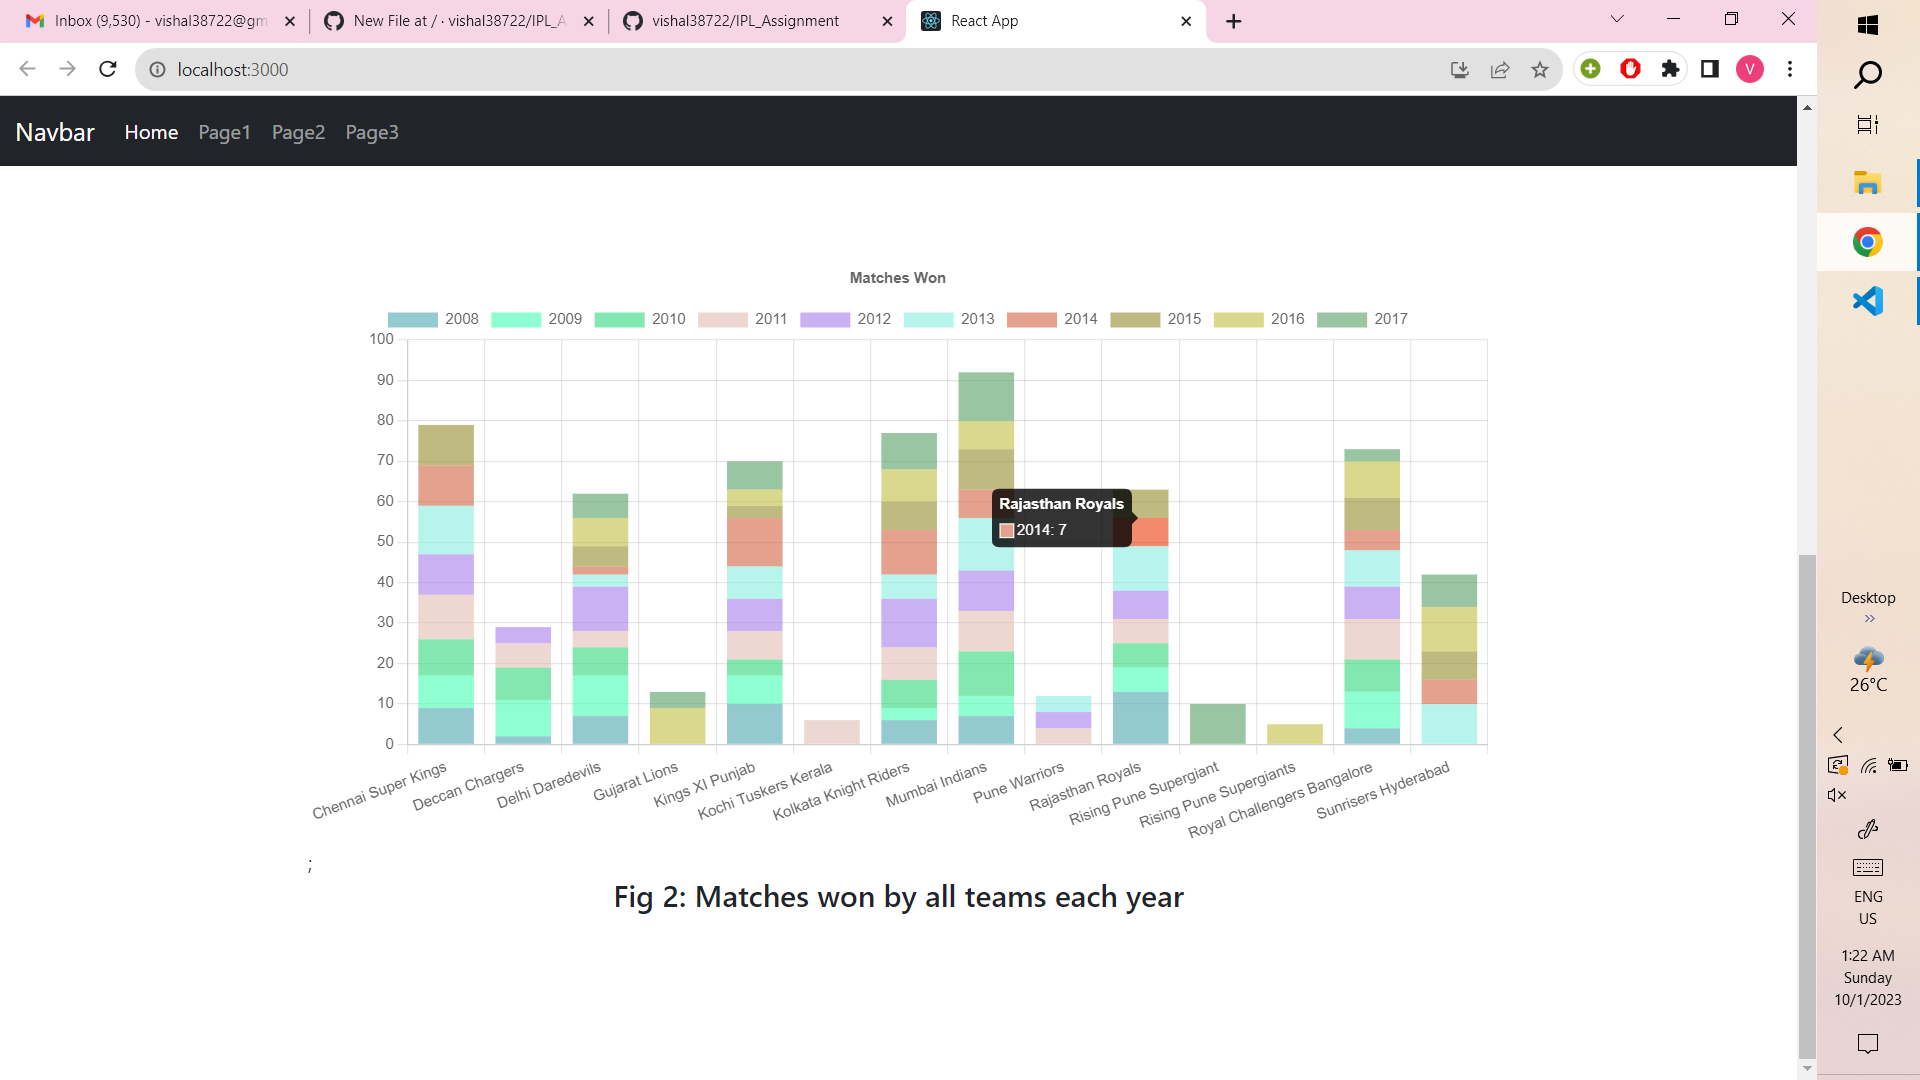Click the browser forward arrow
The height and width of the screenshot is (1080, 1920).
(67, 69)
